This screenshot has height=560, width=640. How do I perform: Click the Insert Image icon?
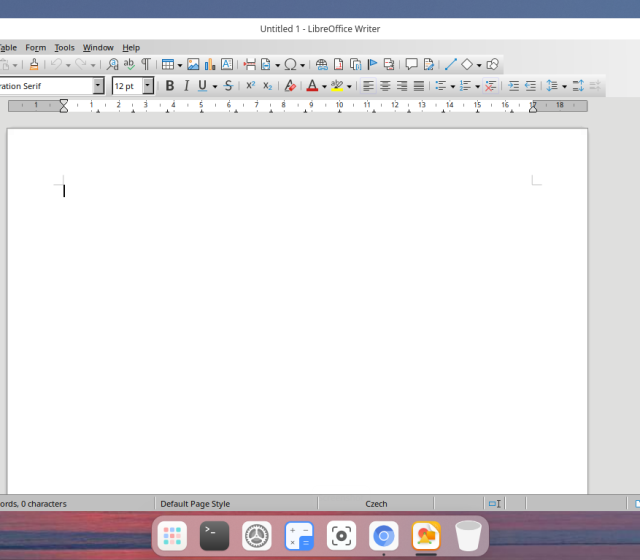pyautogui.click(x=193, y=64)
